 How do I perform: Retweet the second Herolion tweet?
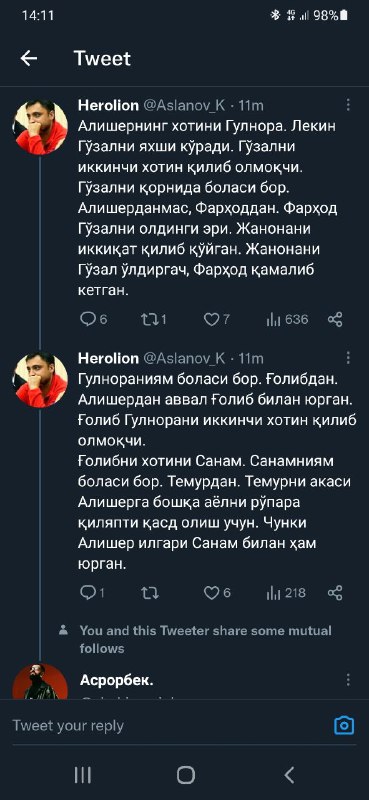pos(150,592)
